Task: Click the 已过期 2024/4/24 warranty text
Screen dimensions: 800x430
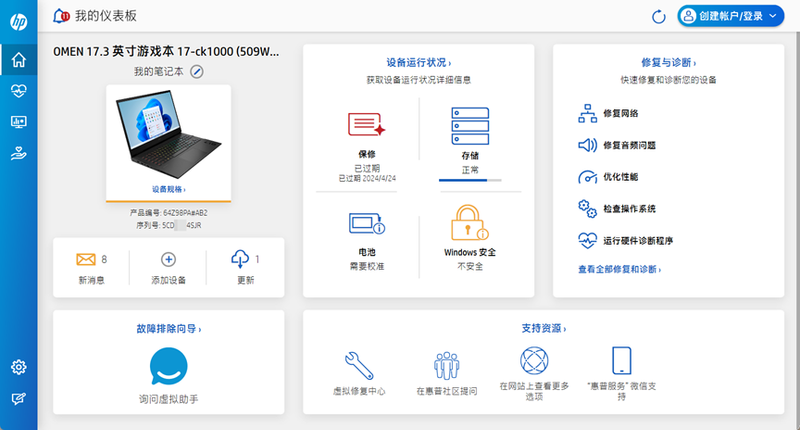Action: point(367,179)
